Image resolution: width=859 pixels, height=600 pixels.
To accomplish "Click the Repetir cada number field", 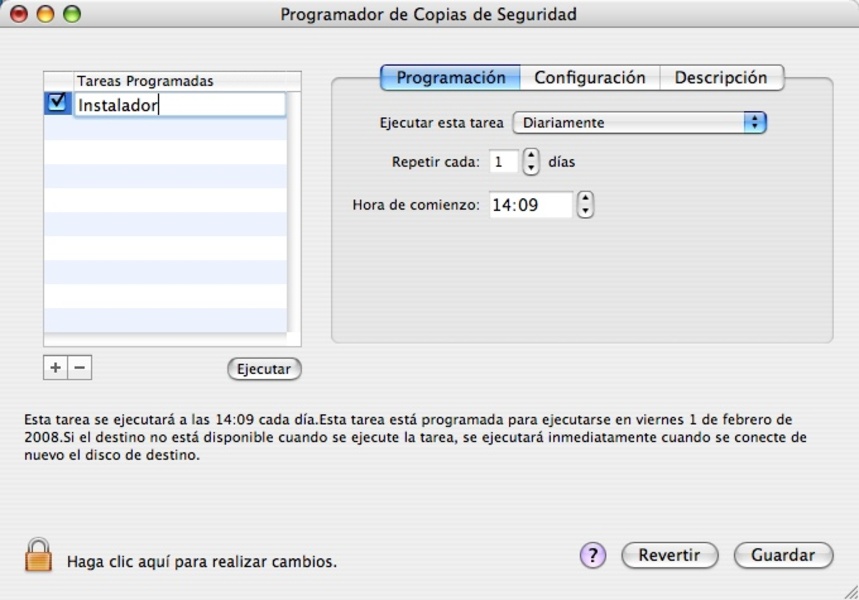I will click(503, 161).
